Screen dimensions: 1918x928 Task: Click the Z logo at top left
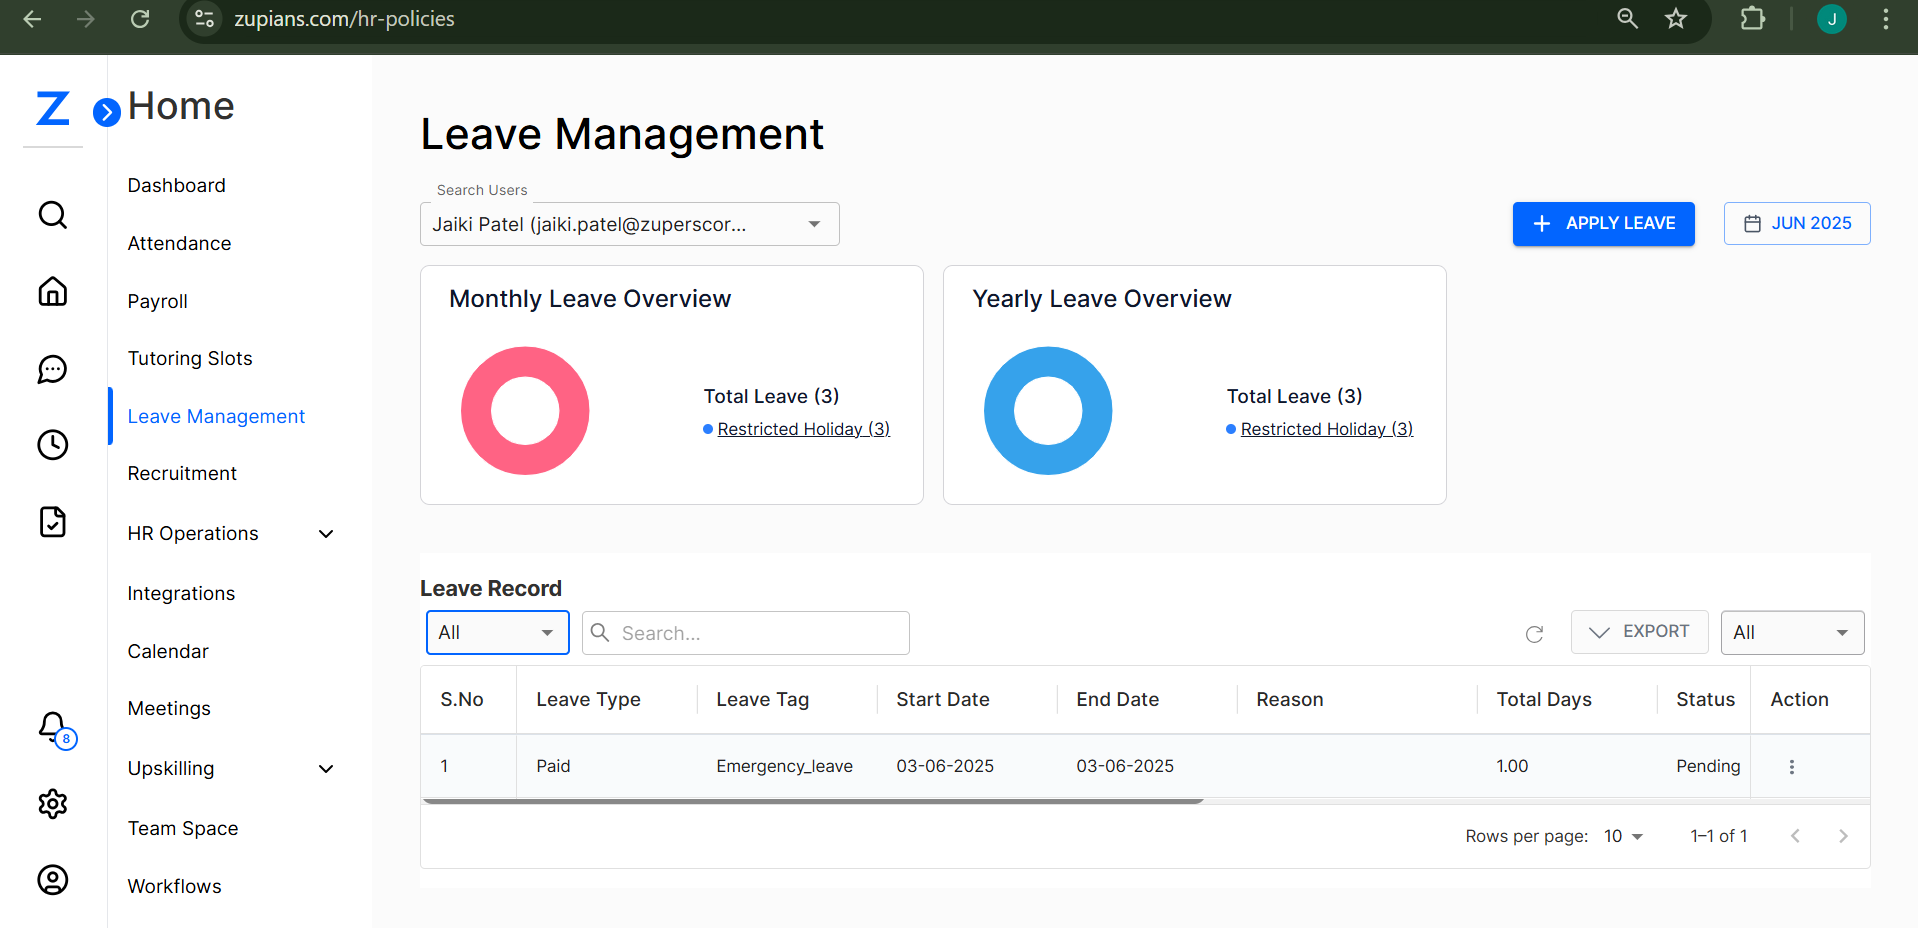coord(52,109)
